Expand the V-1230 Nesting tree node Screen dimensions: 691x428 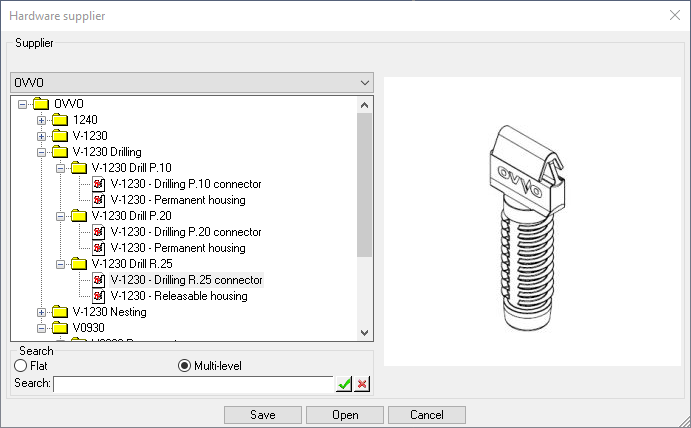(x=41, y=312)
